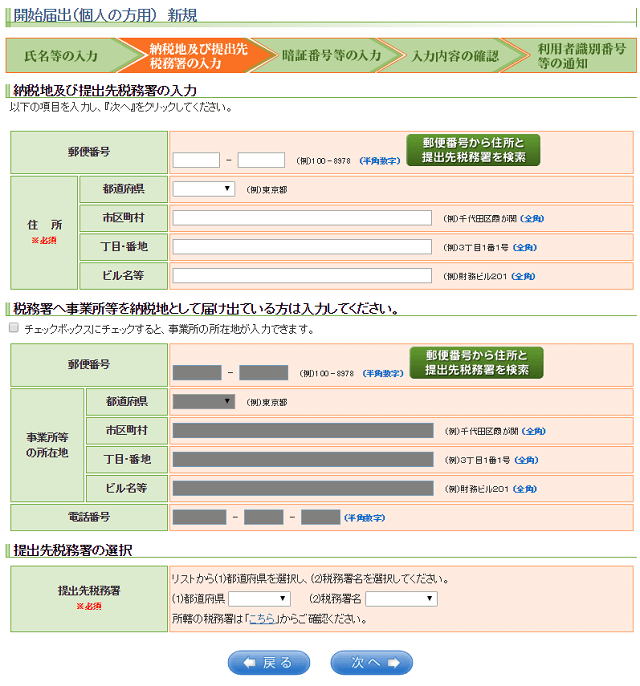
Task: Click the first postal code field in the address section
Action: (x=196, y=160)
